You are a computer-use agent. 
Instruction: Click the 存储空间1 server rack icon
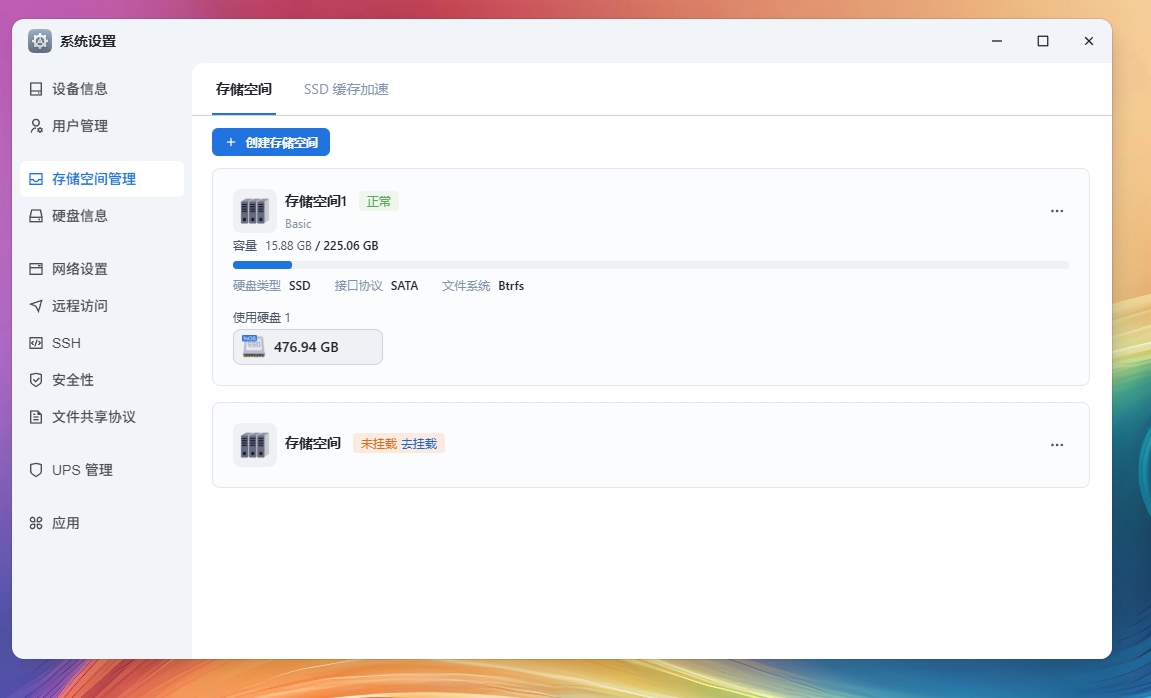pos(255,211)
